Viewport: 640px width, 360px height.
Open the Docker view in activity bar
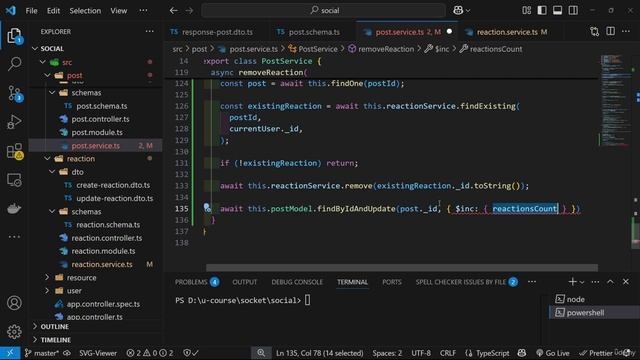(x=14, y=209)
